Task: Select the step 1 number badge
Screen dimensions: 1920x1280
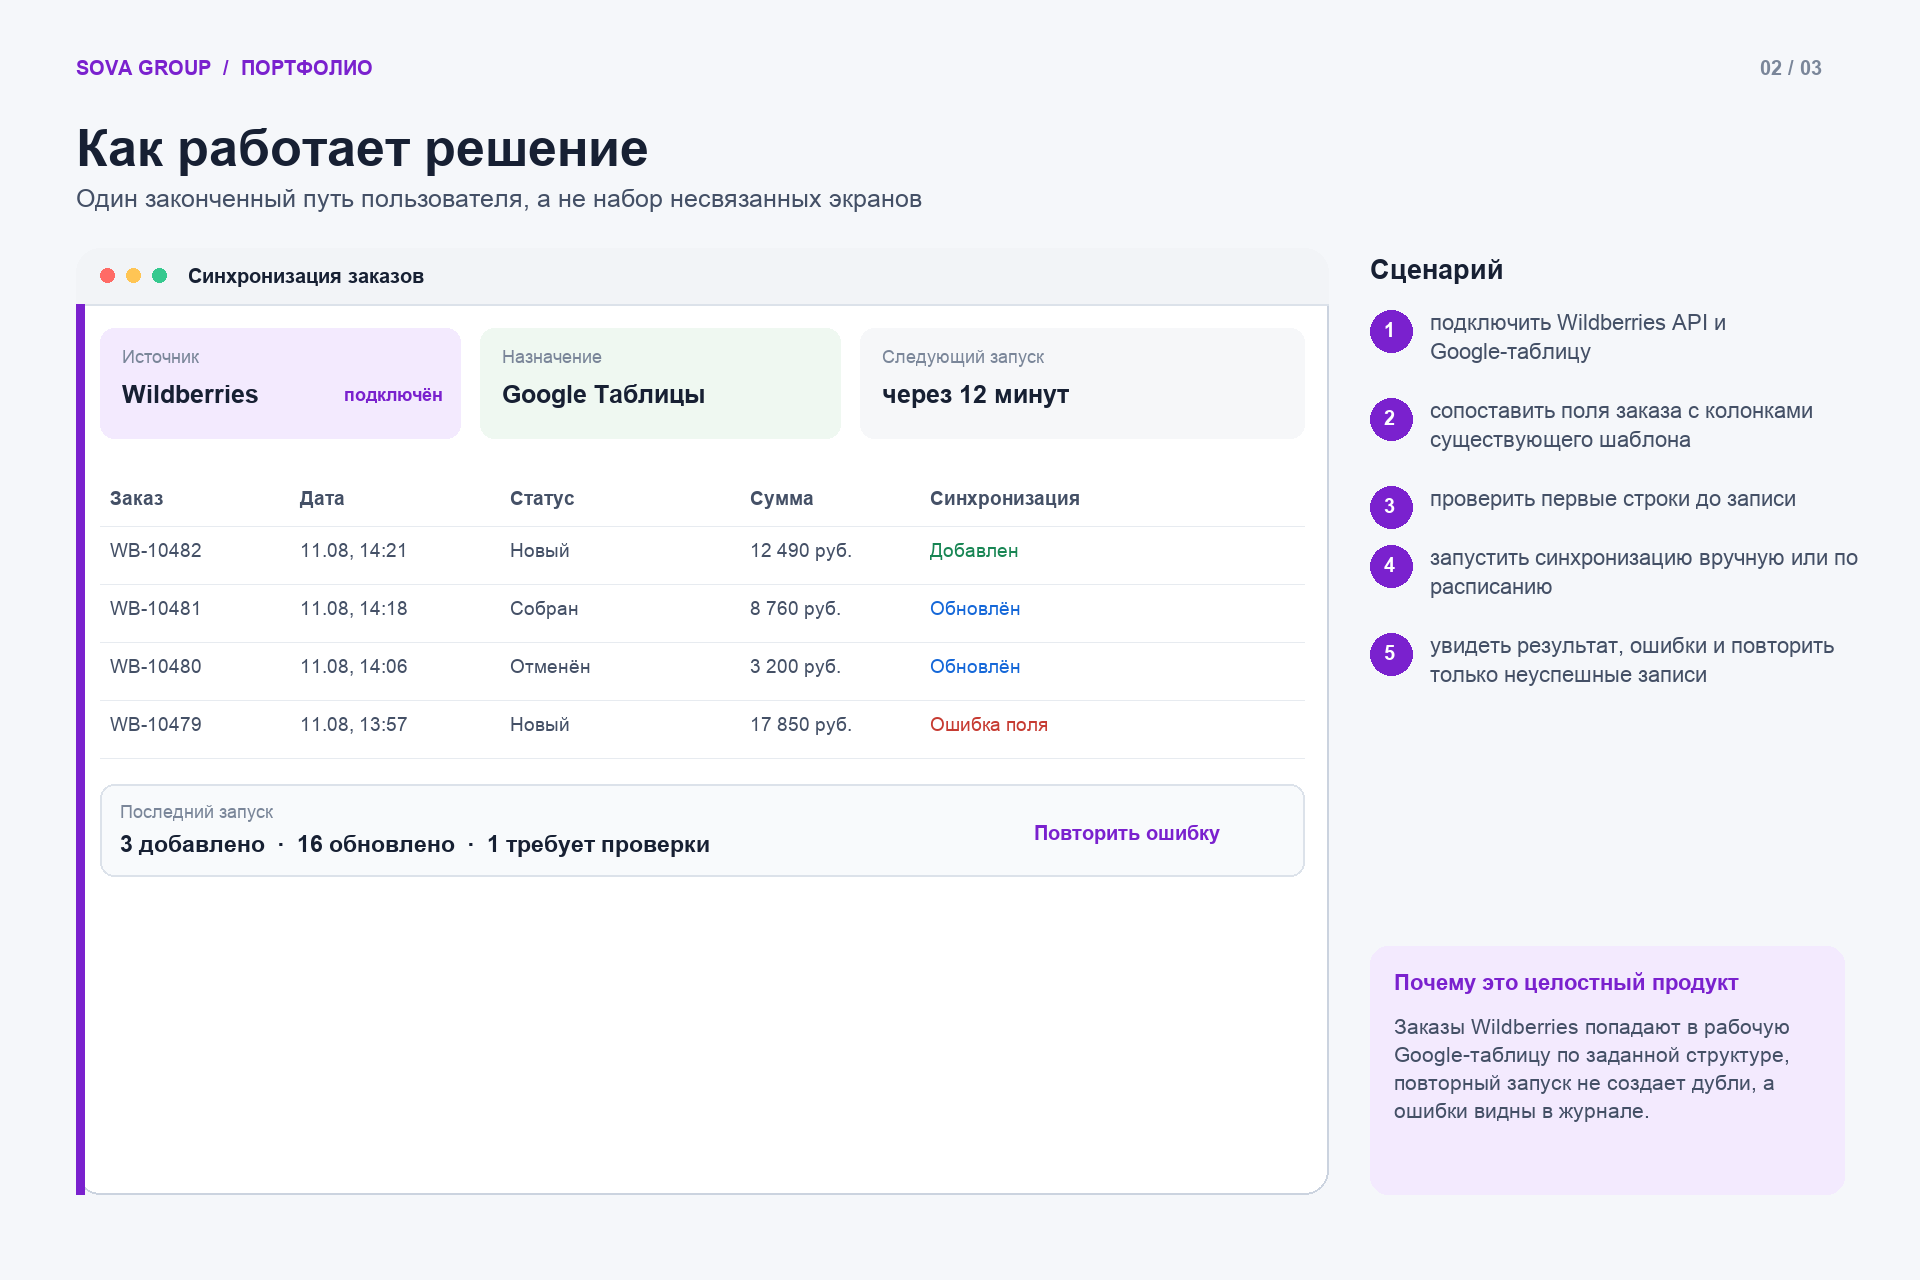Action: (x=1391, y=331)
